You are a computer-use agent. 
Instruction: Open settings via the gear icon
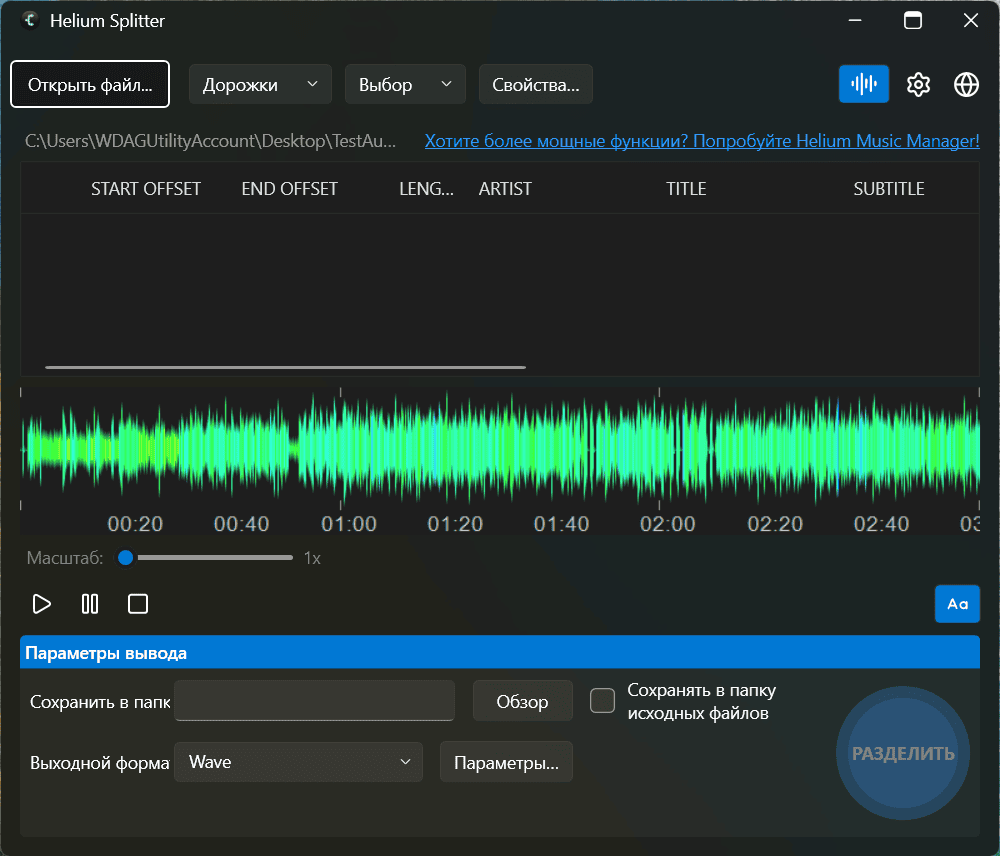pos(918,84)
